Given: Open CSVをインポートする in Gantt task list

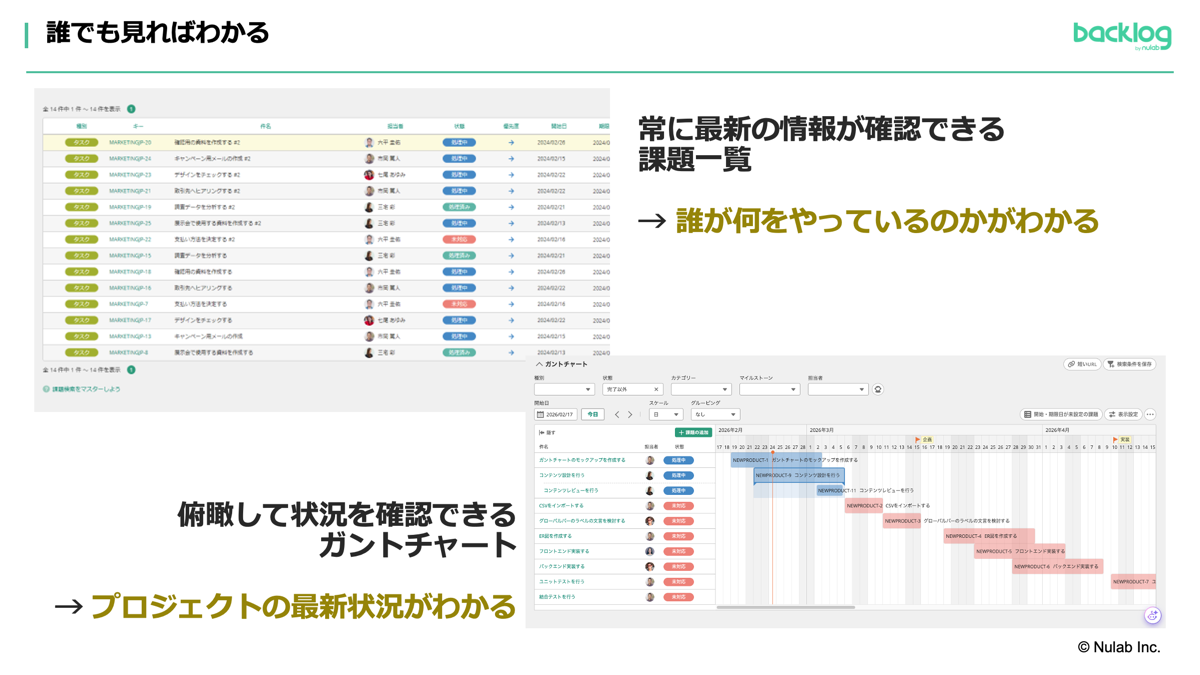Looking at the screenshot, I should pyautogui.click(x=561, y=506).
